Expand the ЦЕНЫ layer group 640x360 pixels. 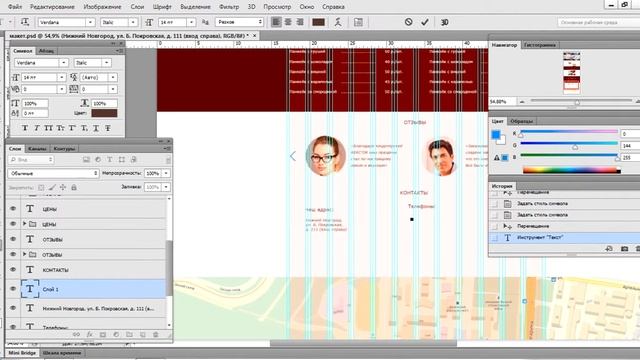pos(24,224)
